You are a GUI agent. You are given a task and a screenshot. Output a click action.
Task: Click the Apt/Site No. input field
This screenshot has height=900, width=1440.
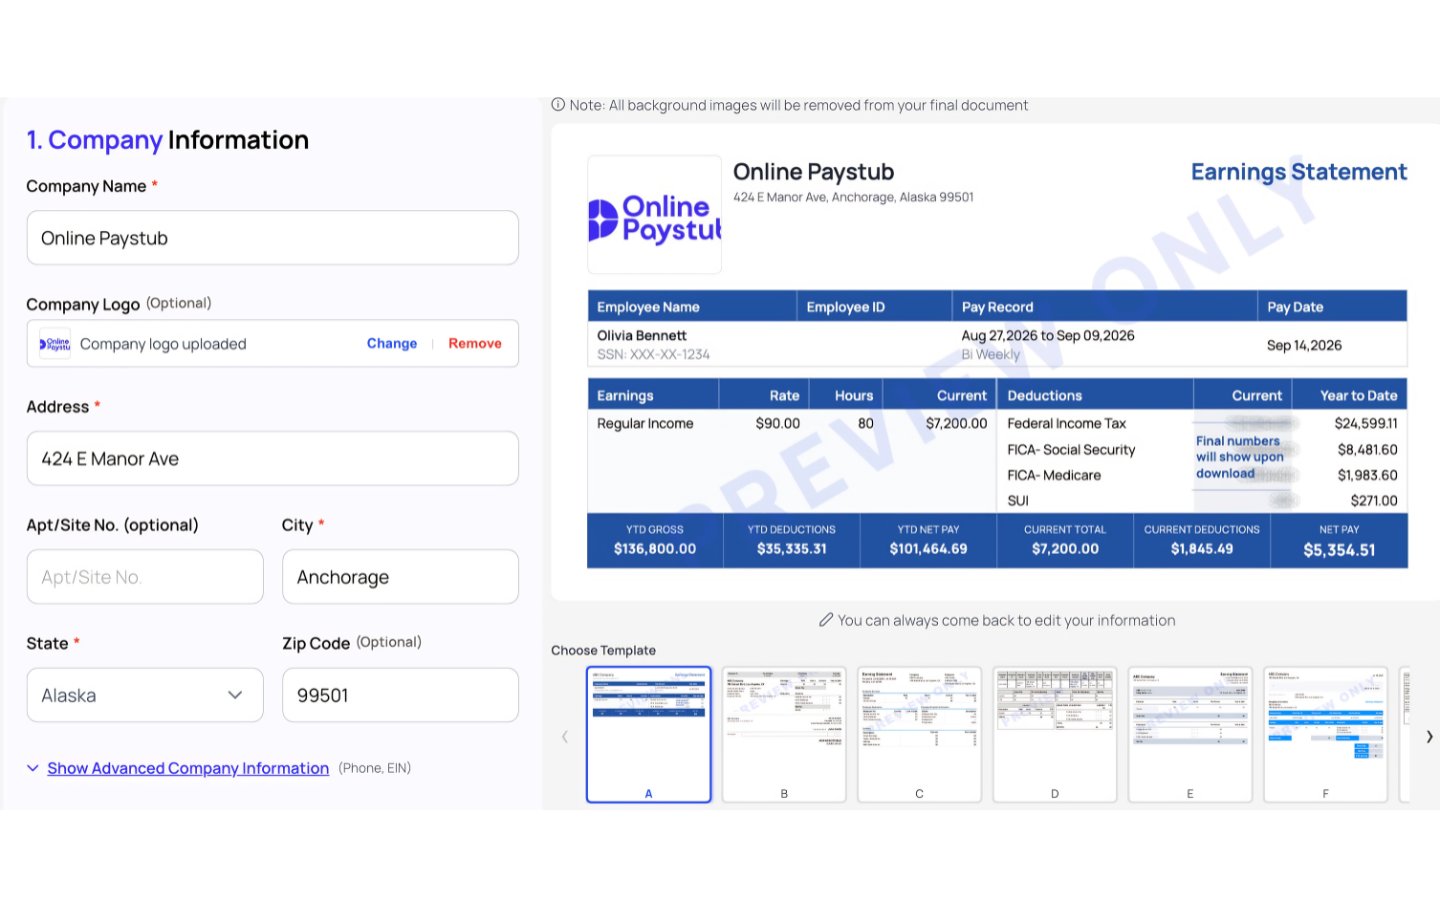click(145, 577)
